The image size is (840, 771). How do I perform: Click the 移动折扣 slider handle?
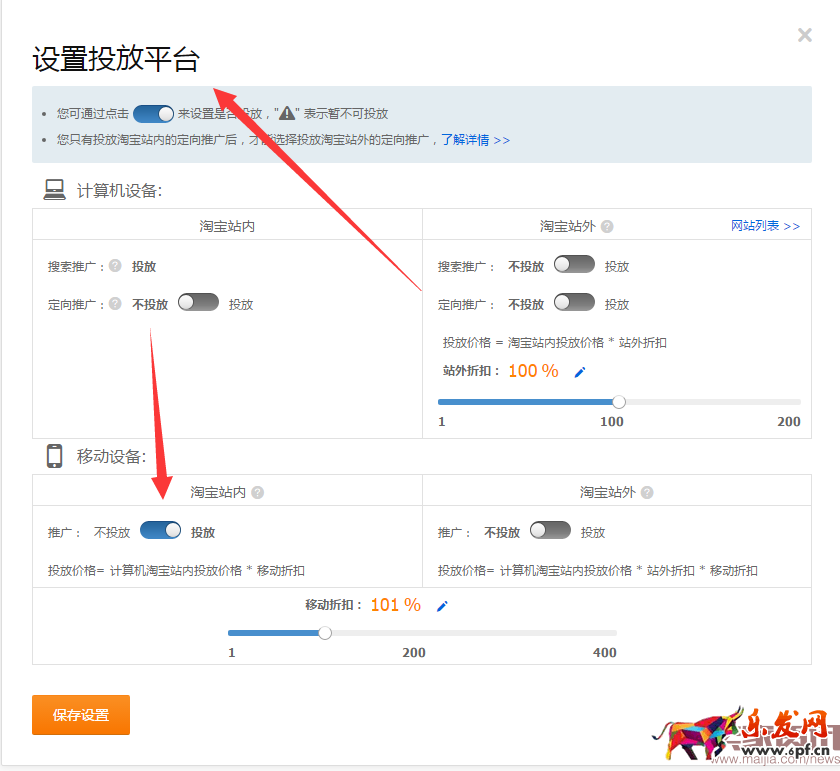(x=325, y=632)
